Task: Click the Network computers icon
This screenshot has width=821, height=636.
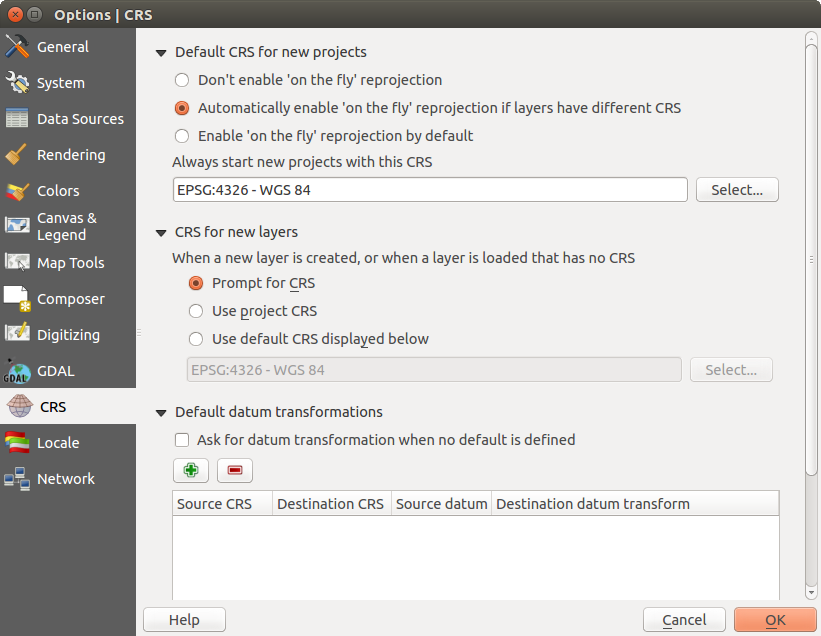Action: tap(17, 479)
